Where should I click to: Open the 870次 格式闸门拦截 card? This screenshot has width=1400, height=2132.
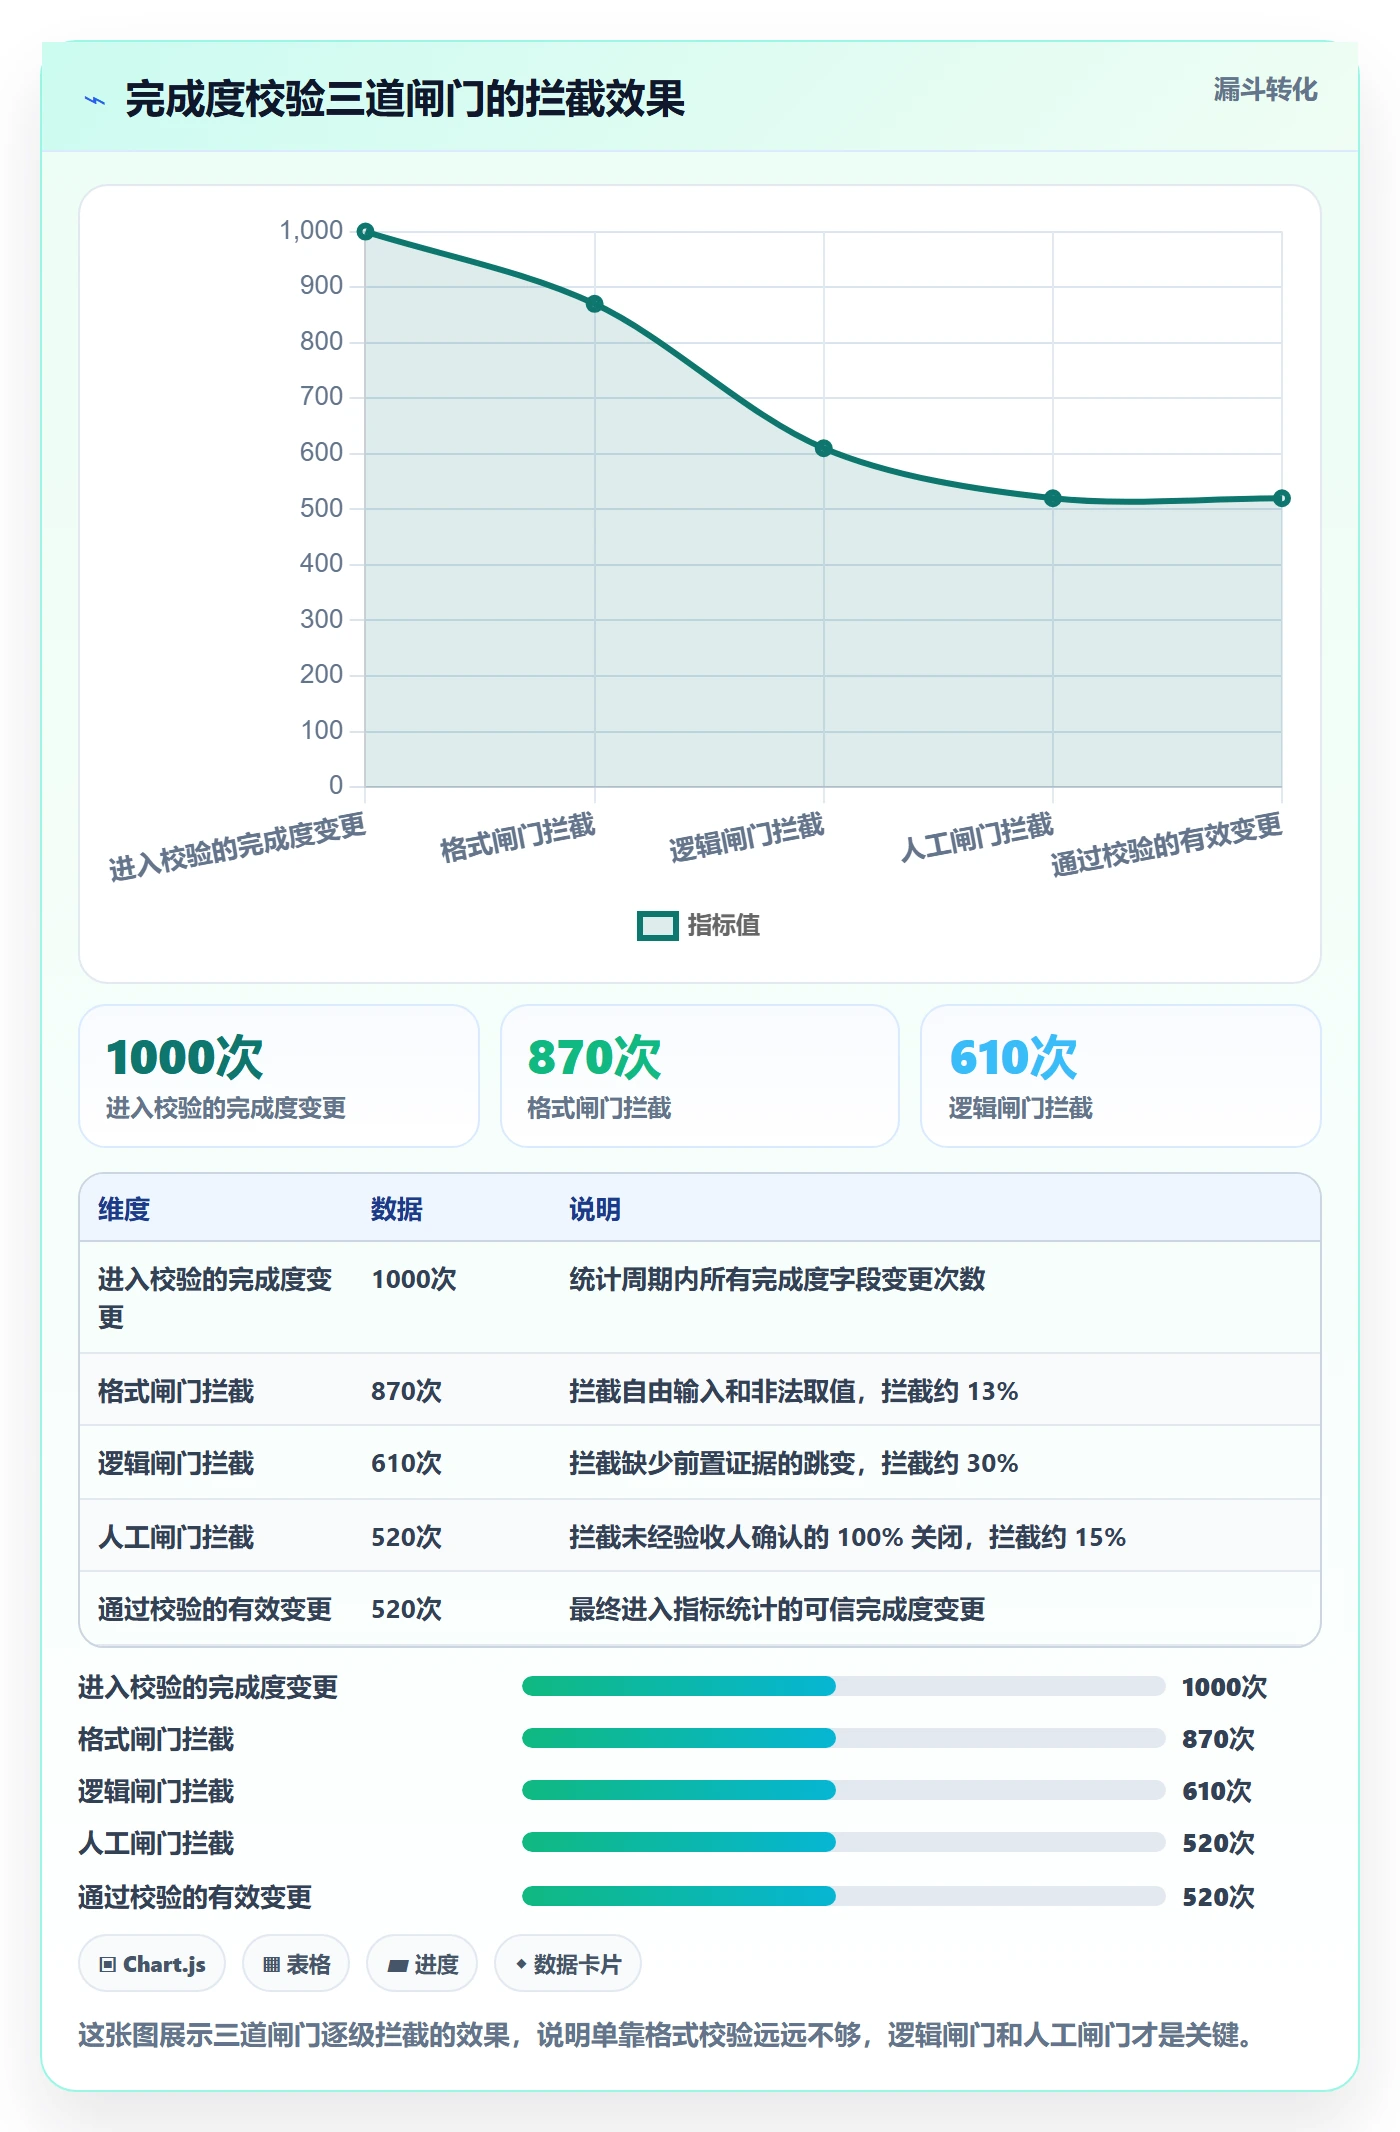tap(700, 1076)
